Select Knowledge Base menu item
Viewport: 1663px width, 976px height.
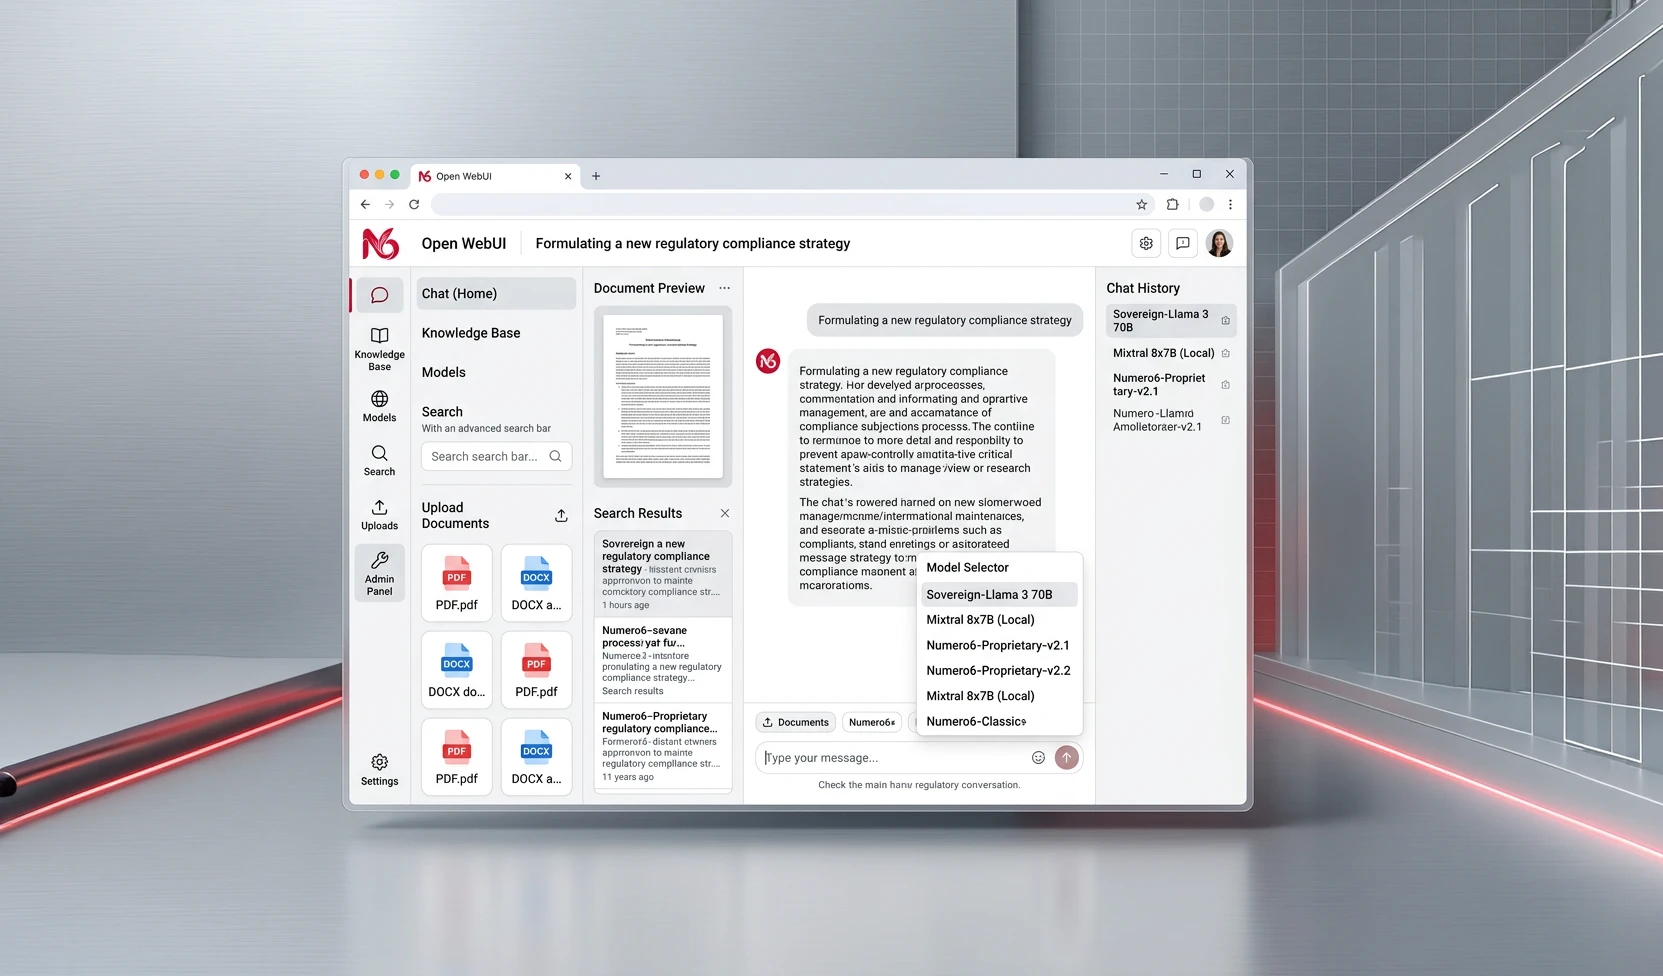pyautogui.click(x=470, y=333)
